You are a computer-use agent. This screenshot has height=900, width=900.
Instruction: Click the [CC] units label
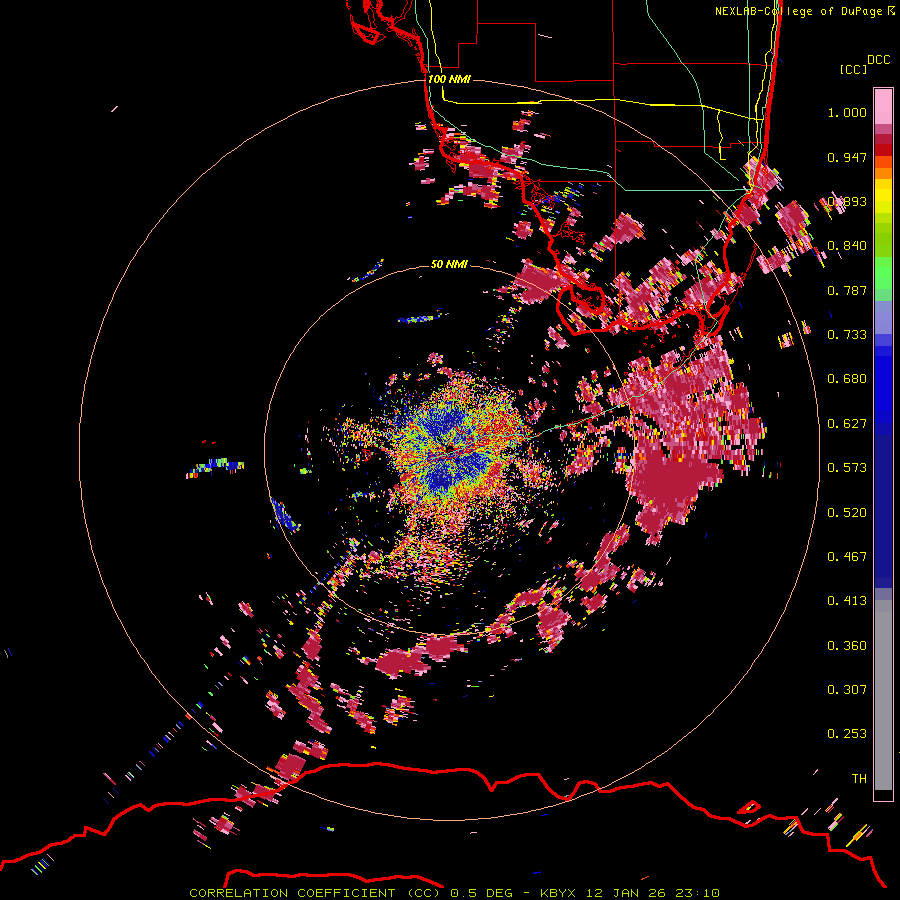pyautogui.click(x=853, y=69)
